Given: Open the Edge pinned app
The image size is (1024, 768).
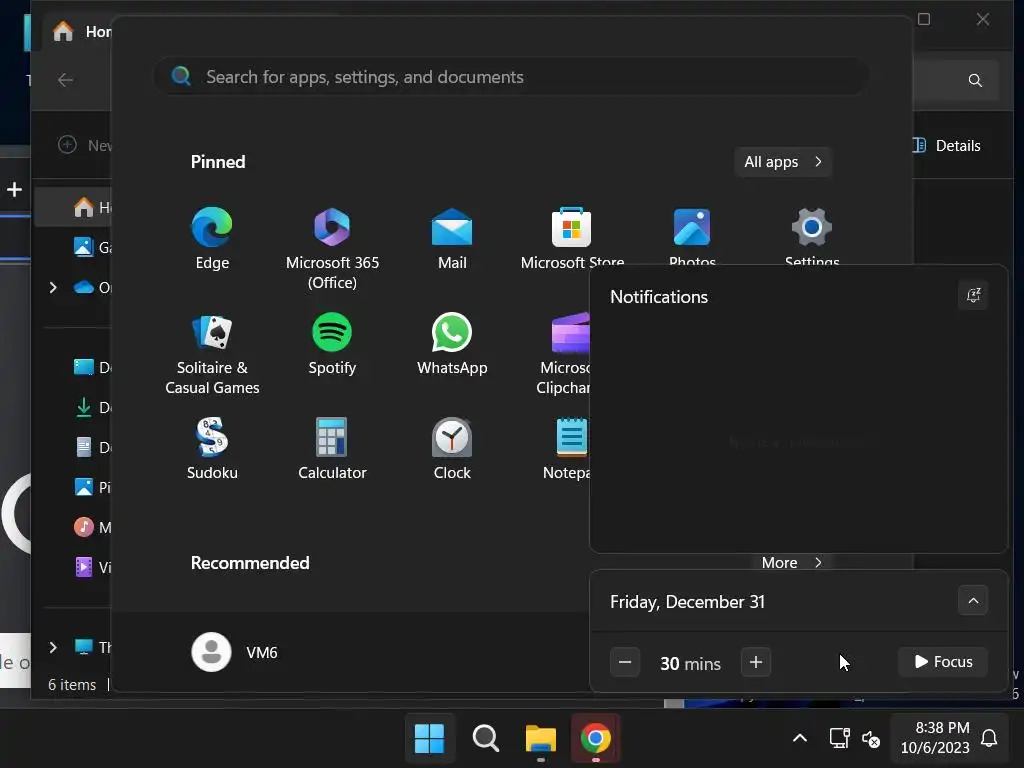Looking at the screenshot, I should [x=212, y=238].
